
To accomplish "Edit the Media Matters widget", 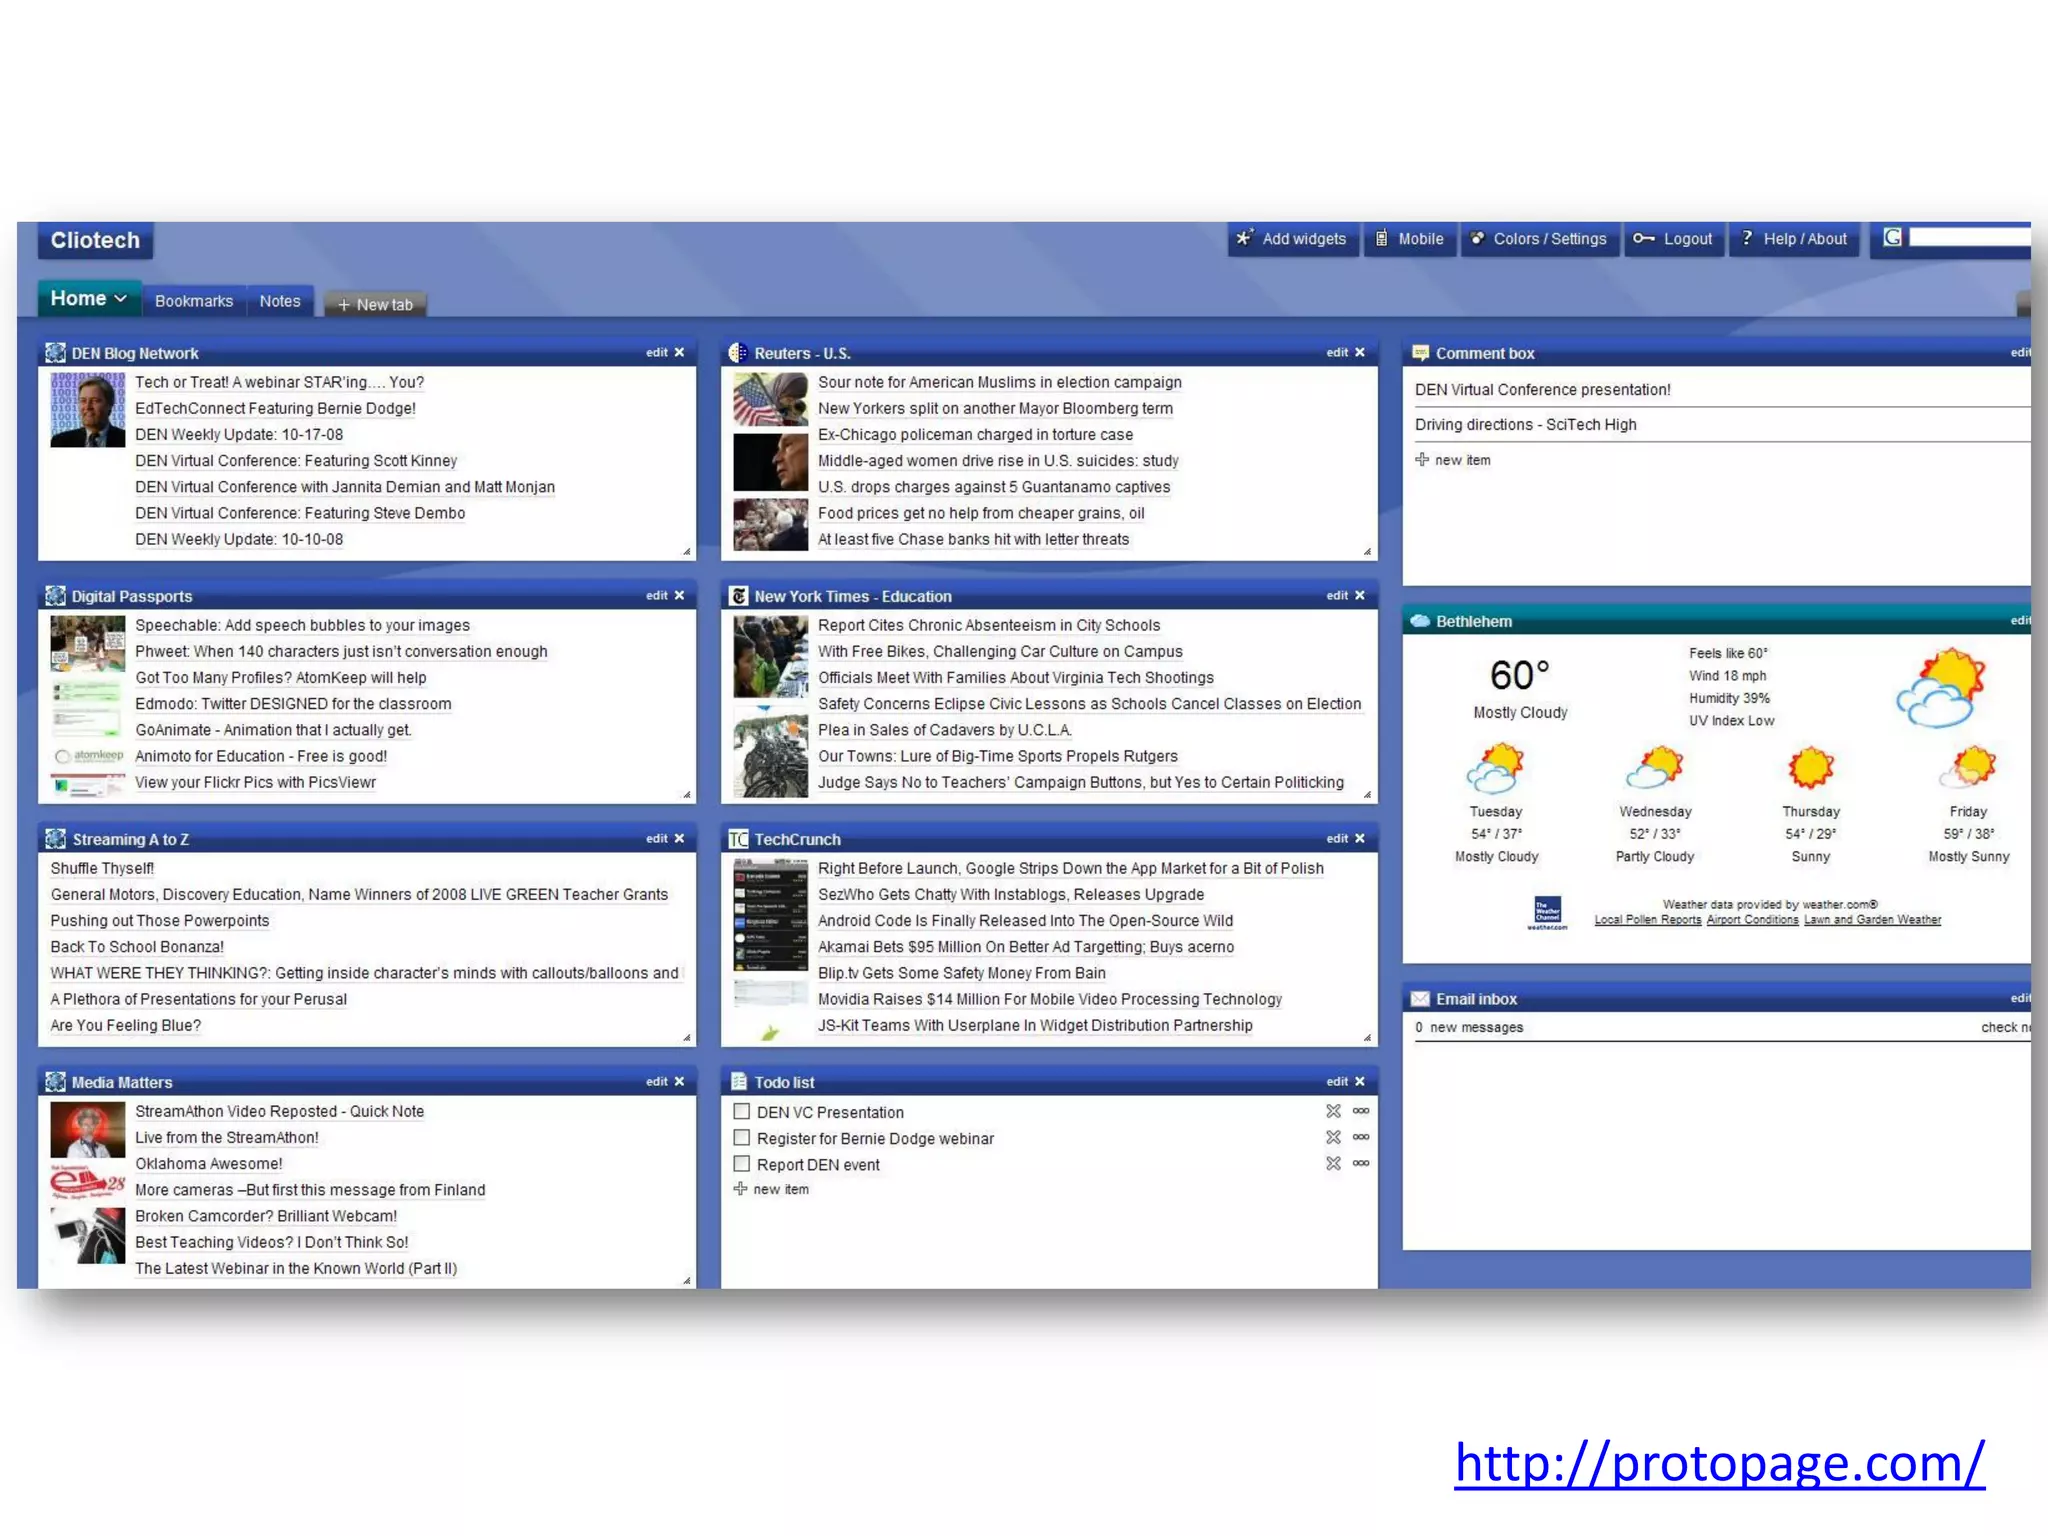I will (x=656, y=1081).
